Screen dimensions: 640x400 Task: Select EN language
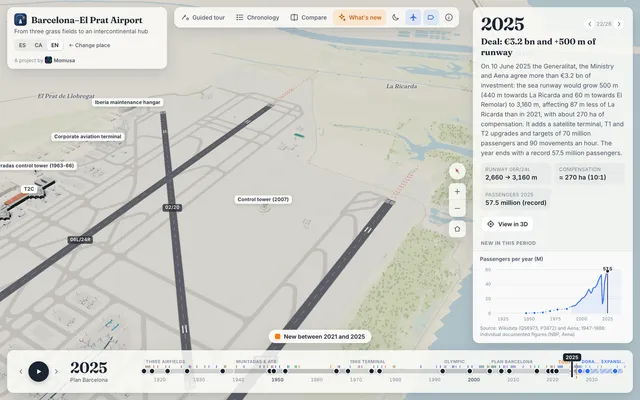point(55,45)
